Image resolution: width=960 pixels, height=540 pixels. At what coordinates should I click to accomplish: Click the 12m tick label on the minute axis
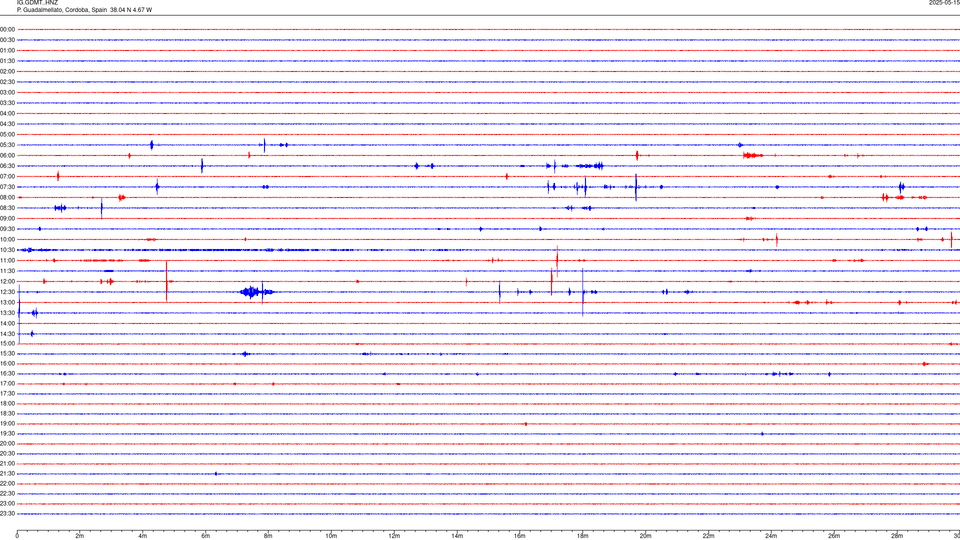pyautogui.click(x=394, y=536)
